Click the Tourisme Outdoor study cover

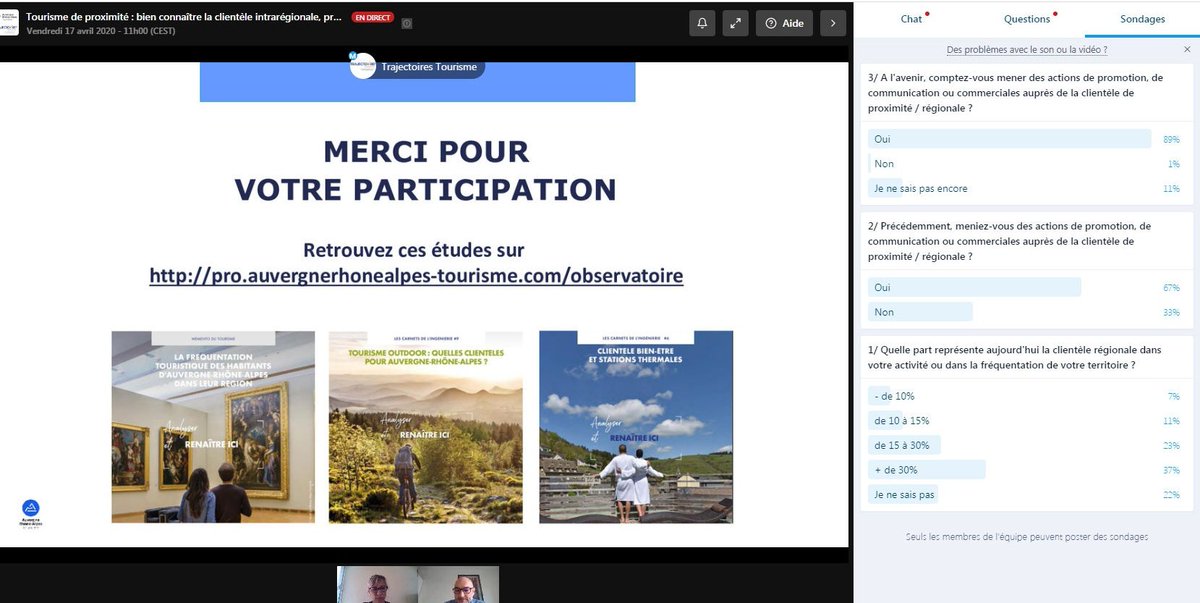coord(425,427)
